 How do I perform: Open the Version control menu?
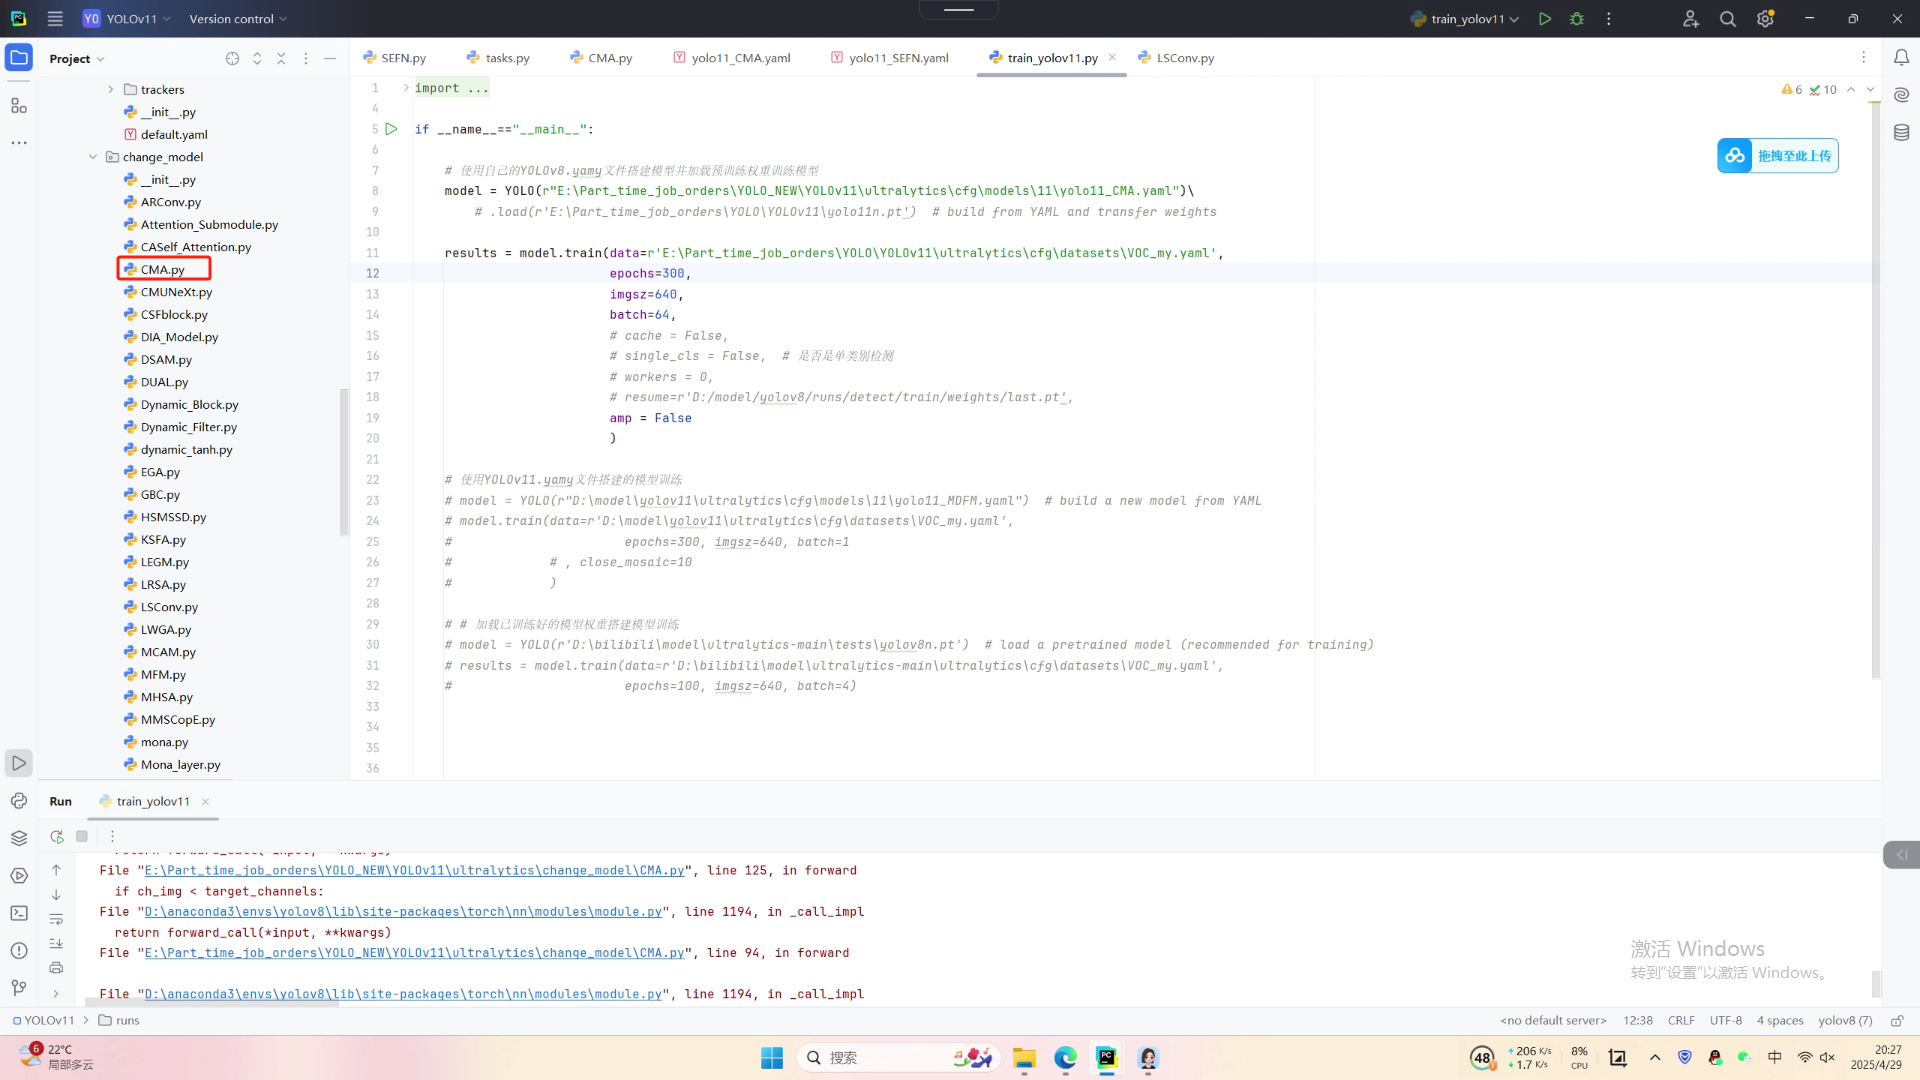[237, 19]
